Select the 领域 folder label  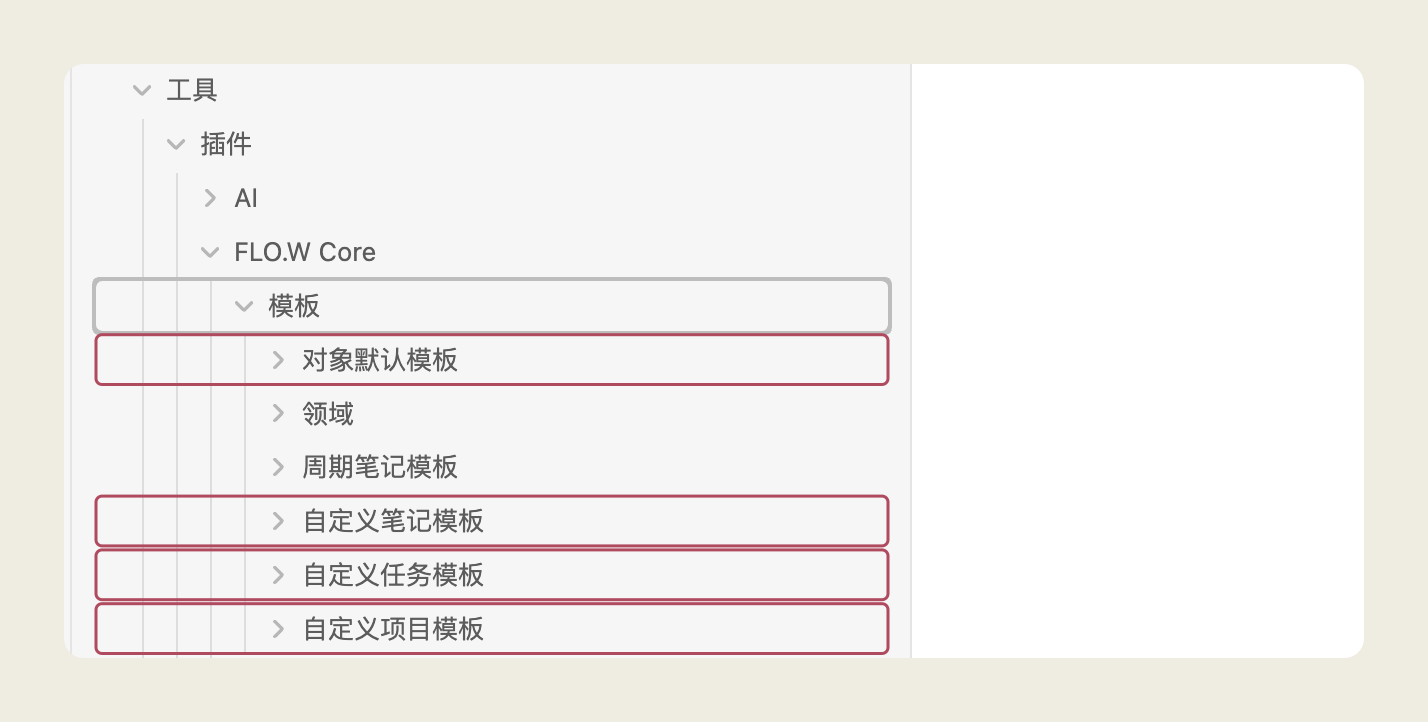pyautogui.click(x=328, y=413)
